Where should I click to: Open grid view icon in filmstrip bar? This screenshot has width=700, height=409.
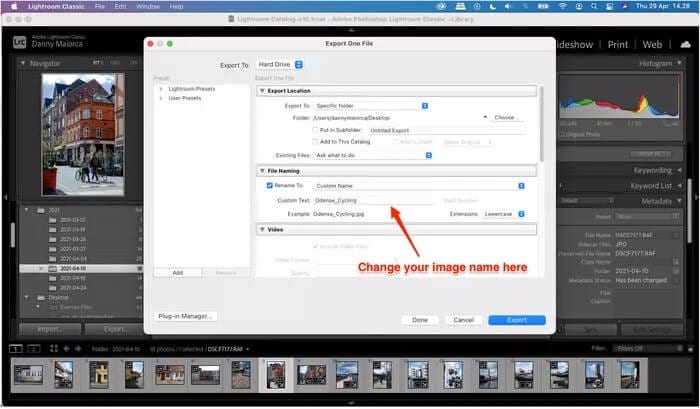pyautogui.click(x=54, y=349)
